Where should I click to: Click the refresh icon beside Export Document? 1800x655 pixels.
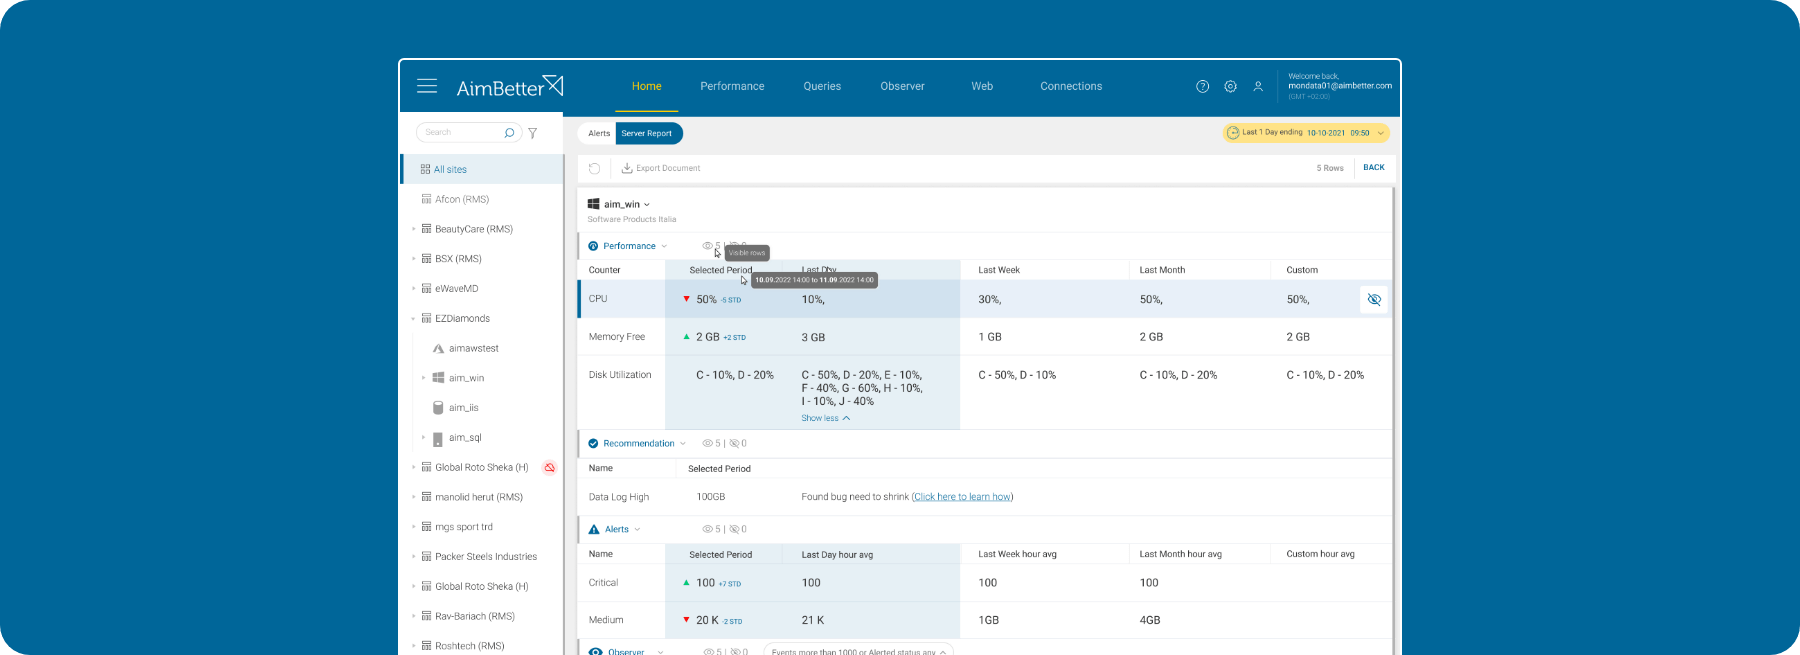[x=594, y=168]
